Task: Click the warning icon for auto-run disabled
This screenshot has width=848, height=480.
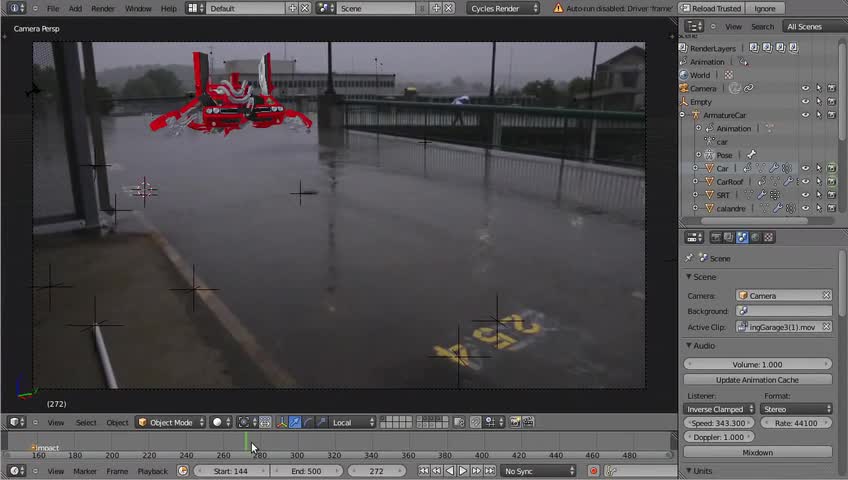Action: (x=558, y=8)
